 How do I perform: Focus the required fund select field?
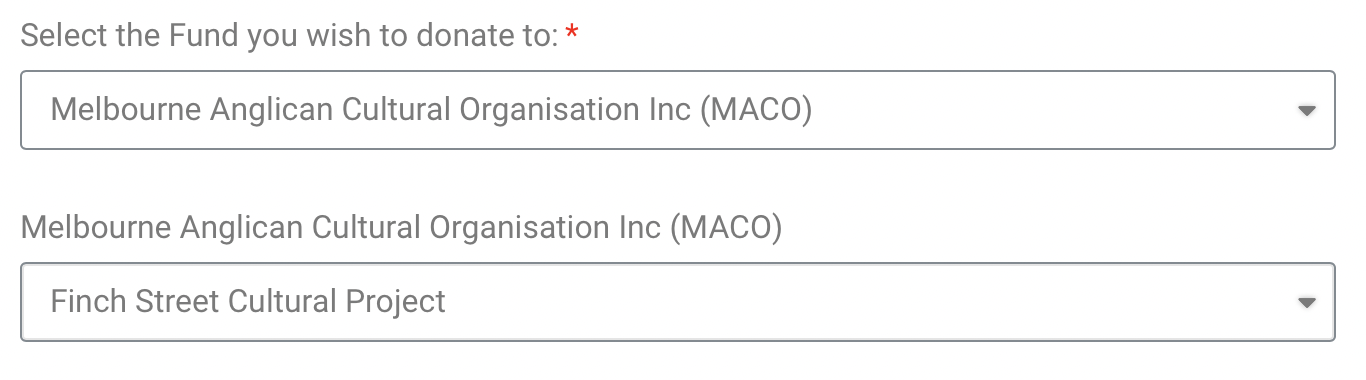tap(678, 110)
